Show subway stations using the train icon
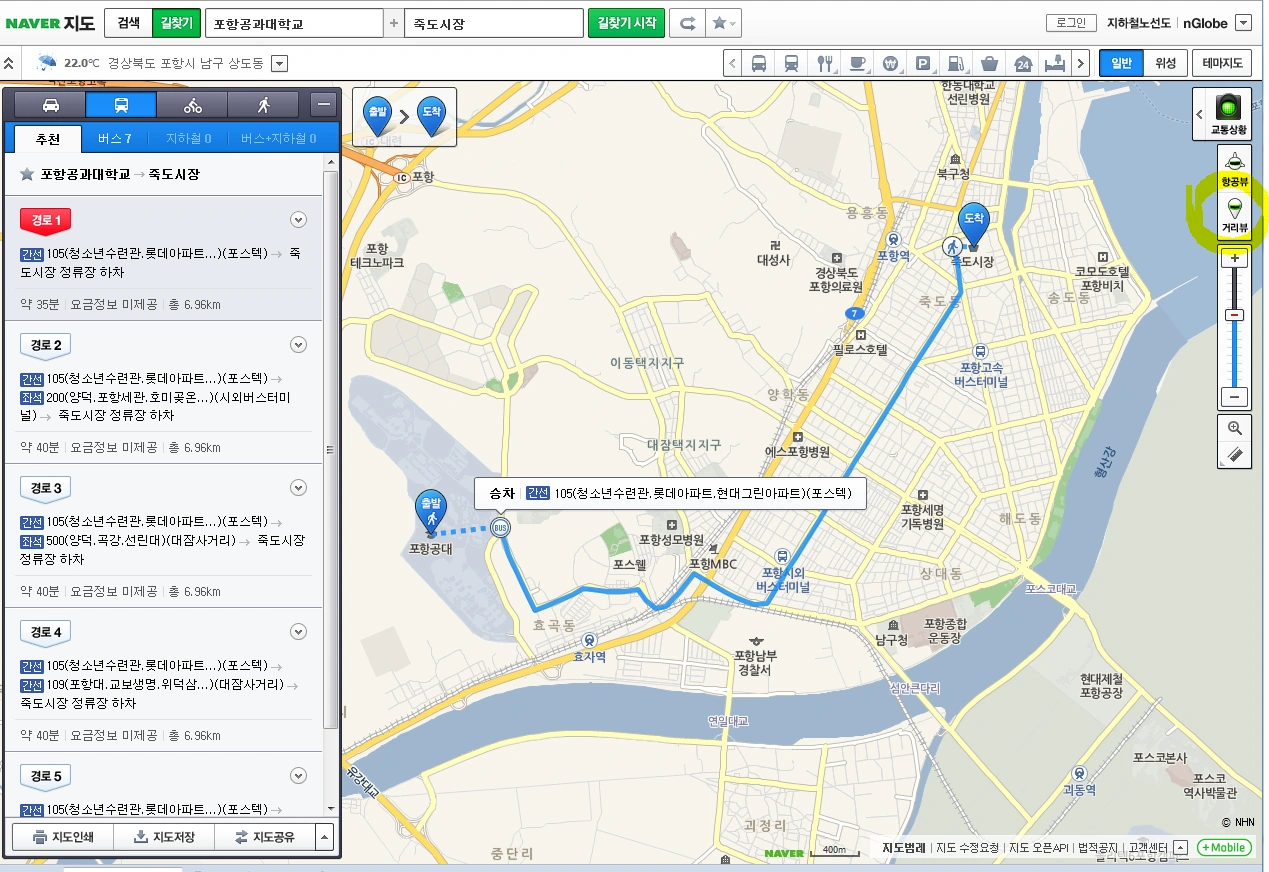The image size is (1269, 872). (x=792, y=64)
